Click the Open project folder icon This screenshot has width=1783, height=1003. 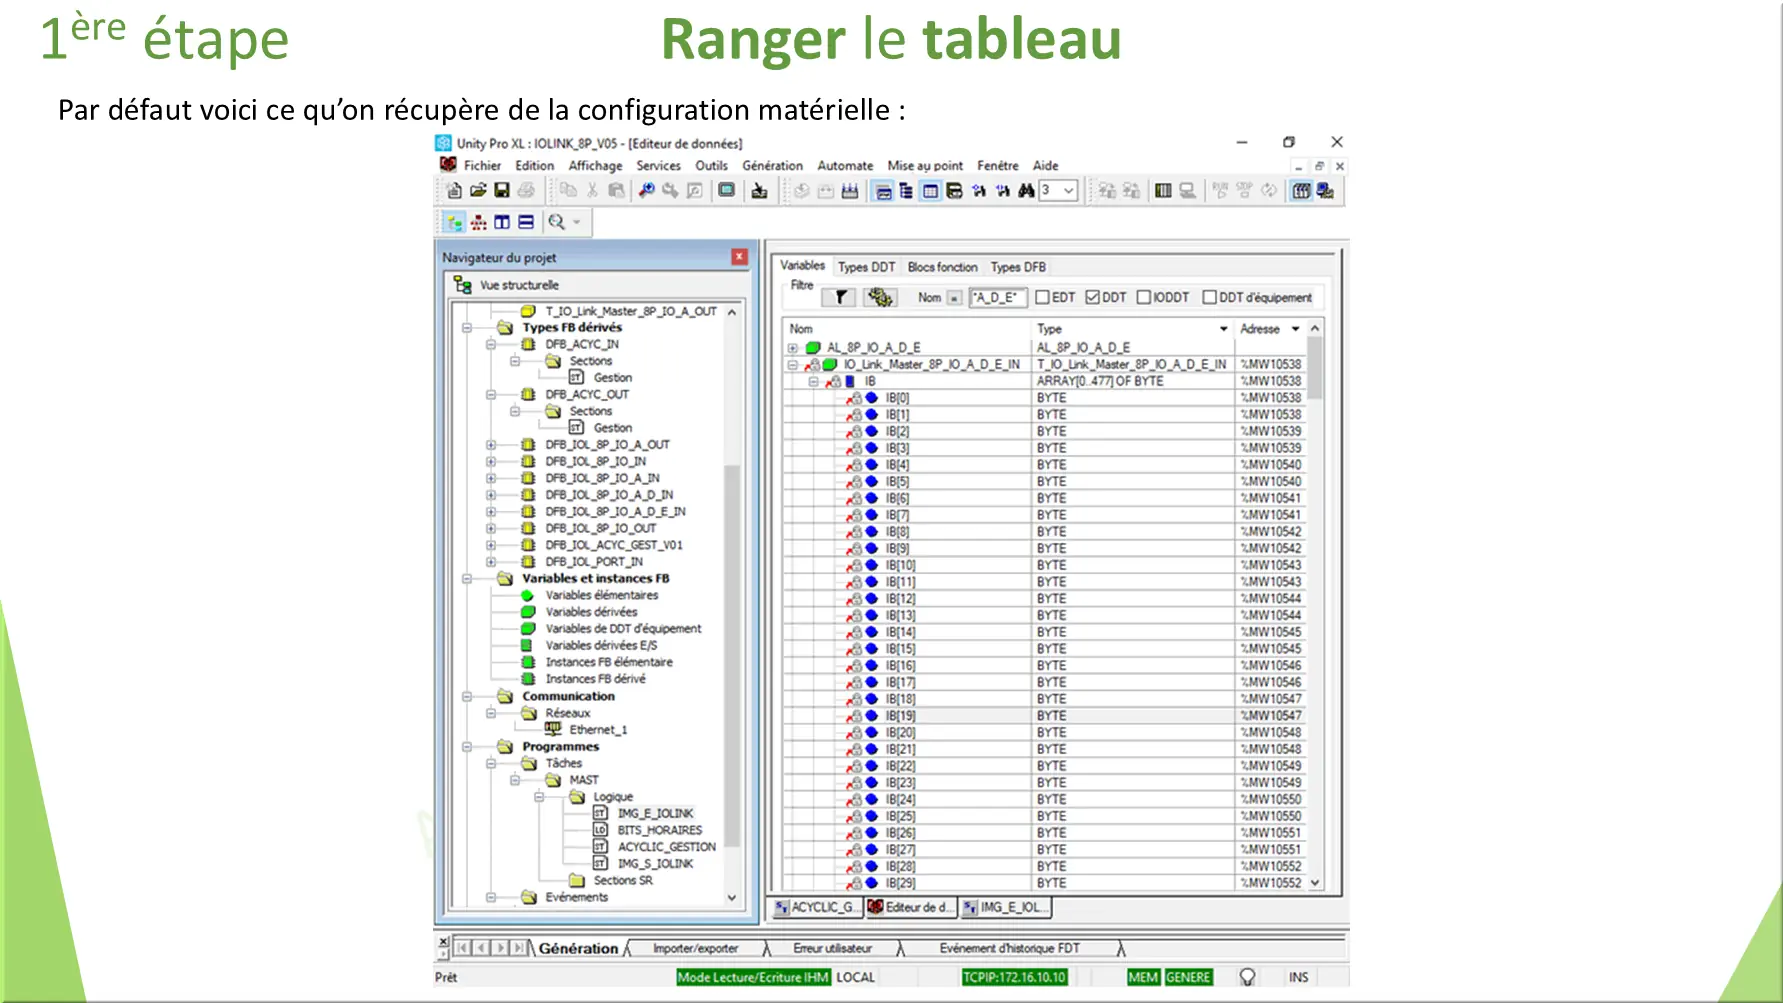pyautogui.click(x=478, y=190)
